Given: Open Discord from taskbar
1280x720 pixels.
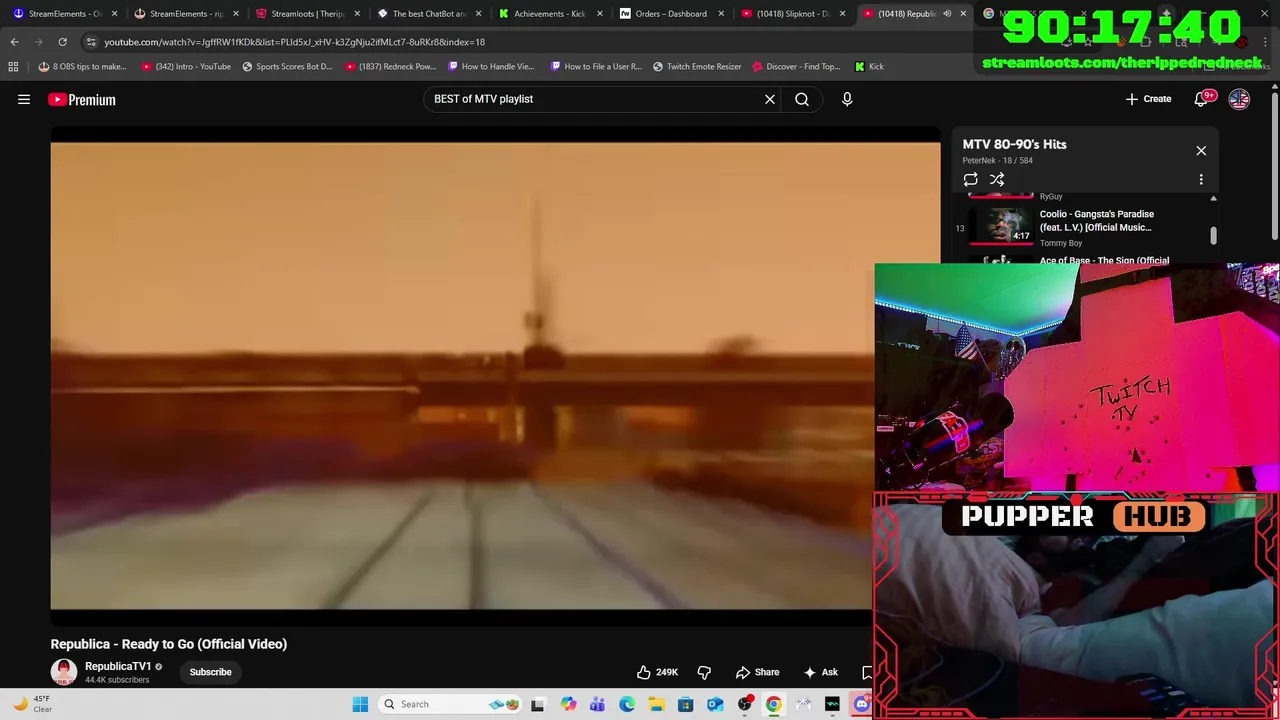Looking at the screenshot, I should coord(861,704).
